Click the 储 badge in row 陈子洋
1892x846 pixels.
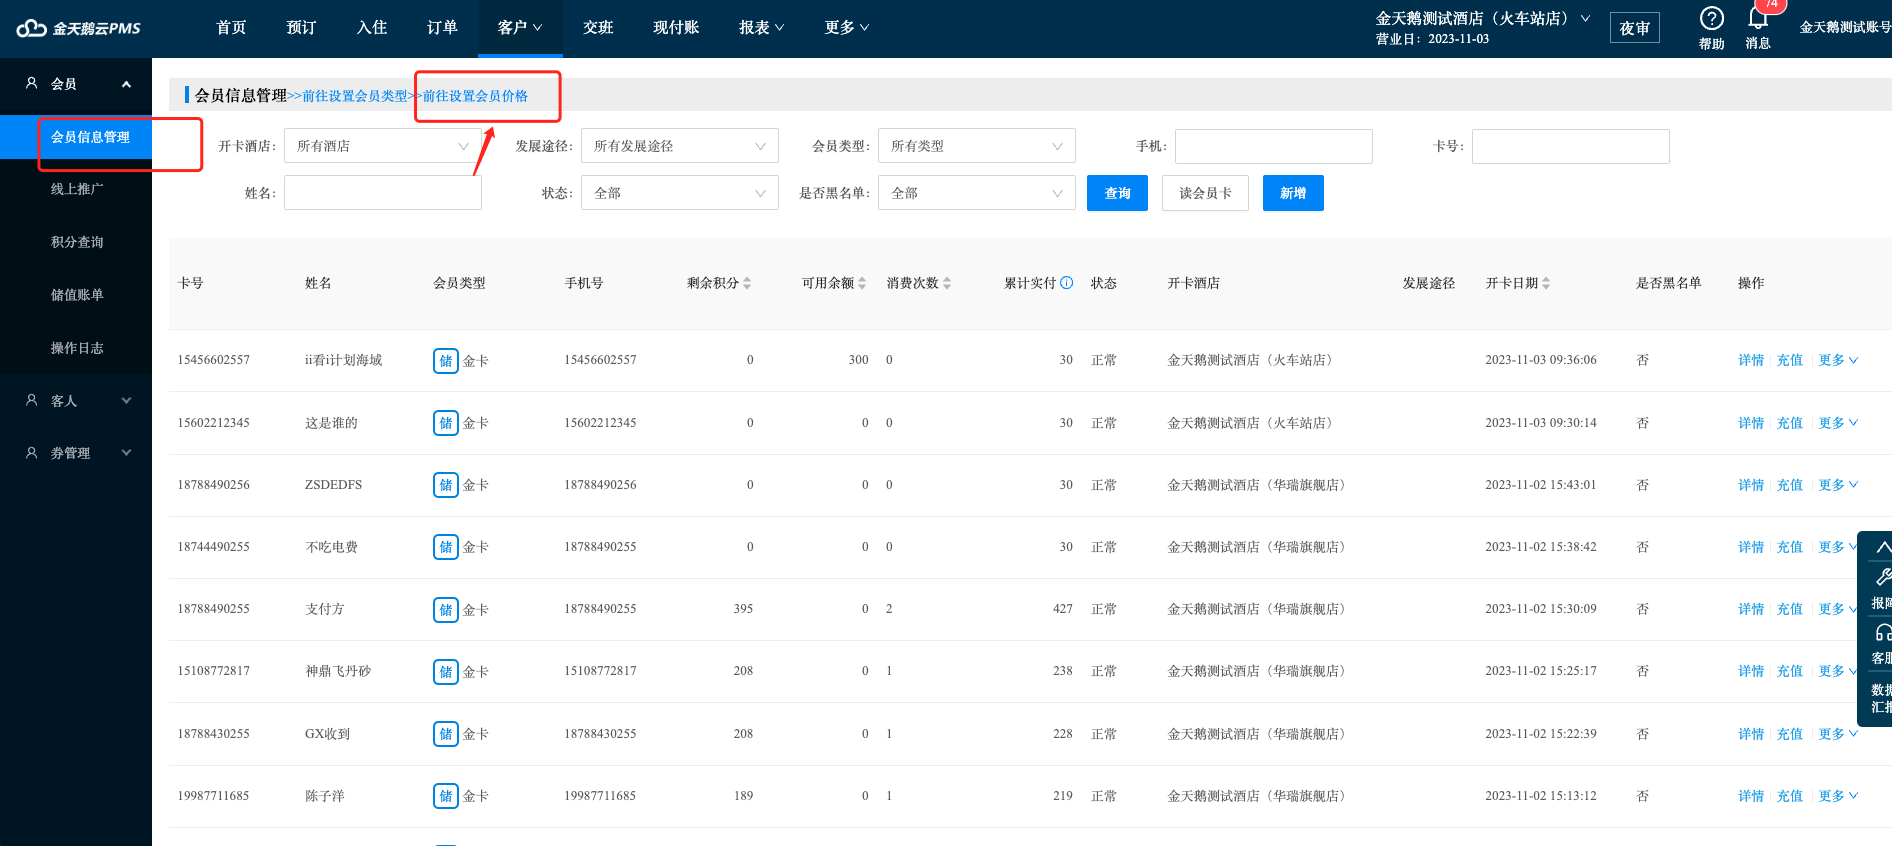[x=446, y=796]
